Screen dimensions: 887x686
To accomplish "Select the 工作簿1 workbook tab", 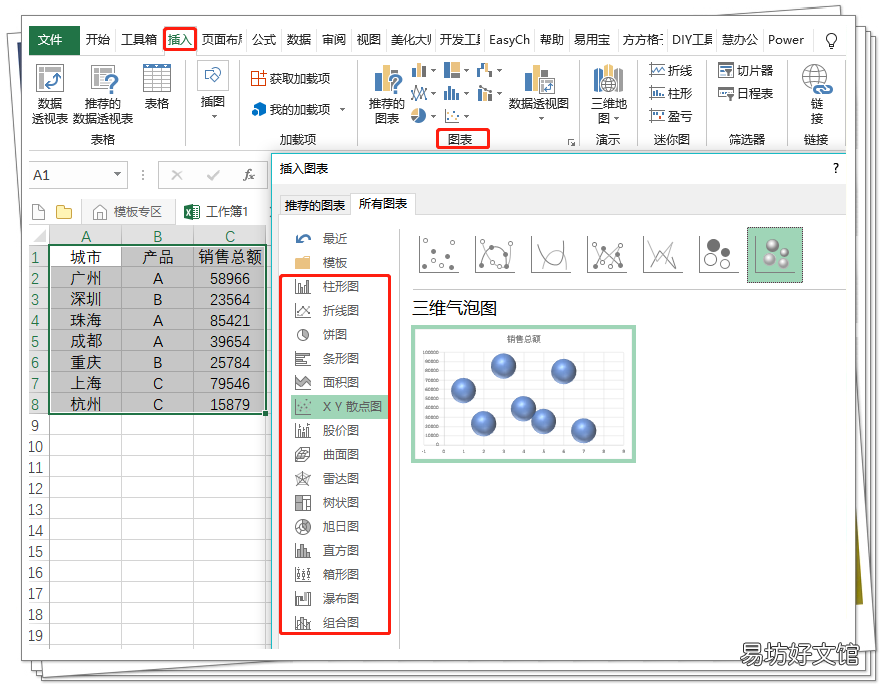I will click(217, 212).
